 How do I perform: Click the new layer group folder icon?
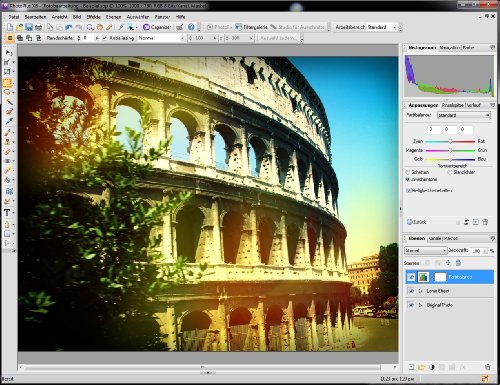pyautogui.click(x=421, y=367)
